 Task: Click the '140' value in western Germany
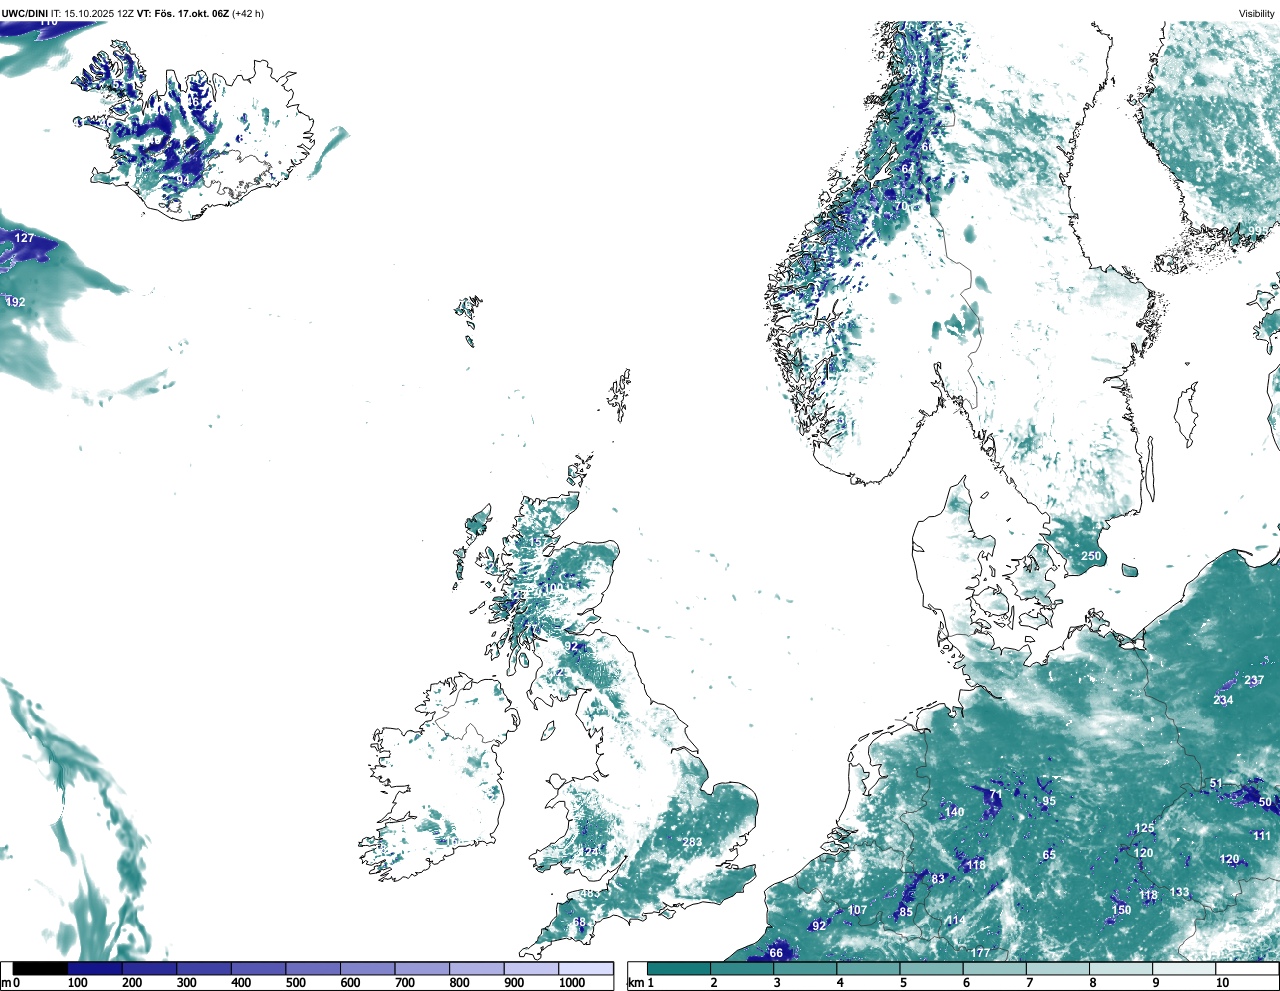(956, 812)
